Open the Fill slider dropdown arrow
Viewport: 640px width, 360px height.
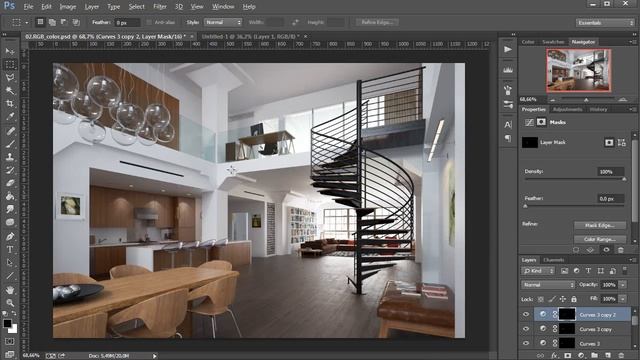(623, 299)
